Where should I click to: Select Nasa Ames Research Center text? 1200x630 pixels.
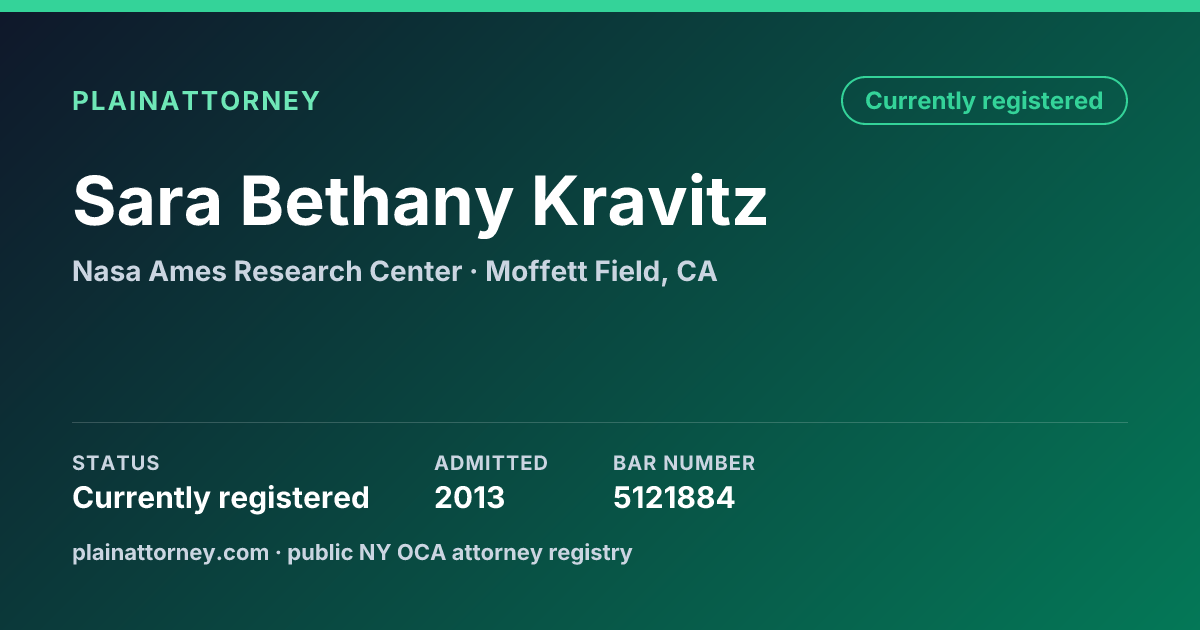(267, 271)
